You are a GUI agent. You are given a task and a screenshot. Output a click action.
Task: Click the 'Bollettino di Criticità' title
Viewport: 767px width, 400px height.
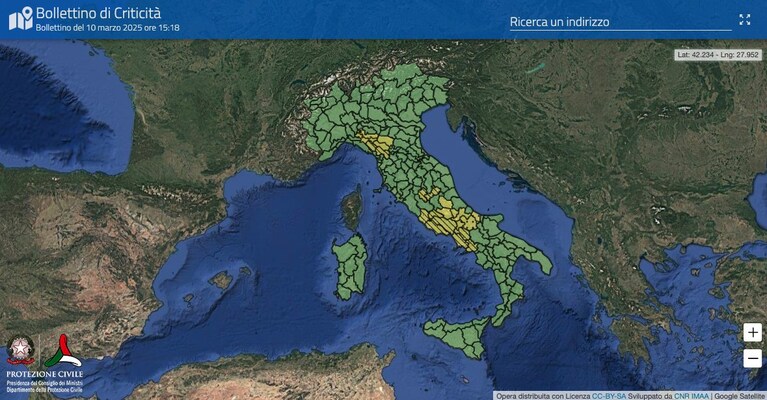pos(98,13)
